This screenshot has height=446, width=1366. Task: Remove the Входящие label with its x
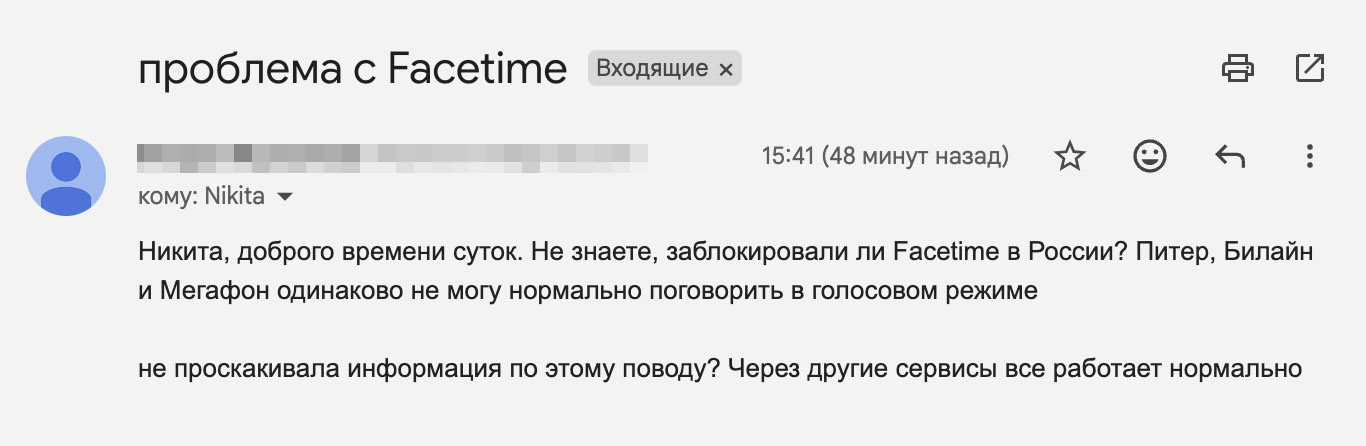click(x=726, y=69)
